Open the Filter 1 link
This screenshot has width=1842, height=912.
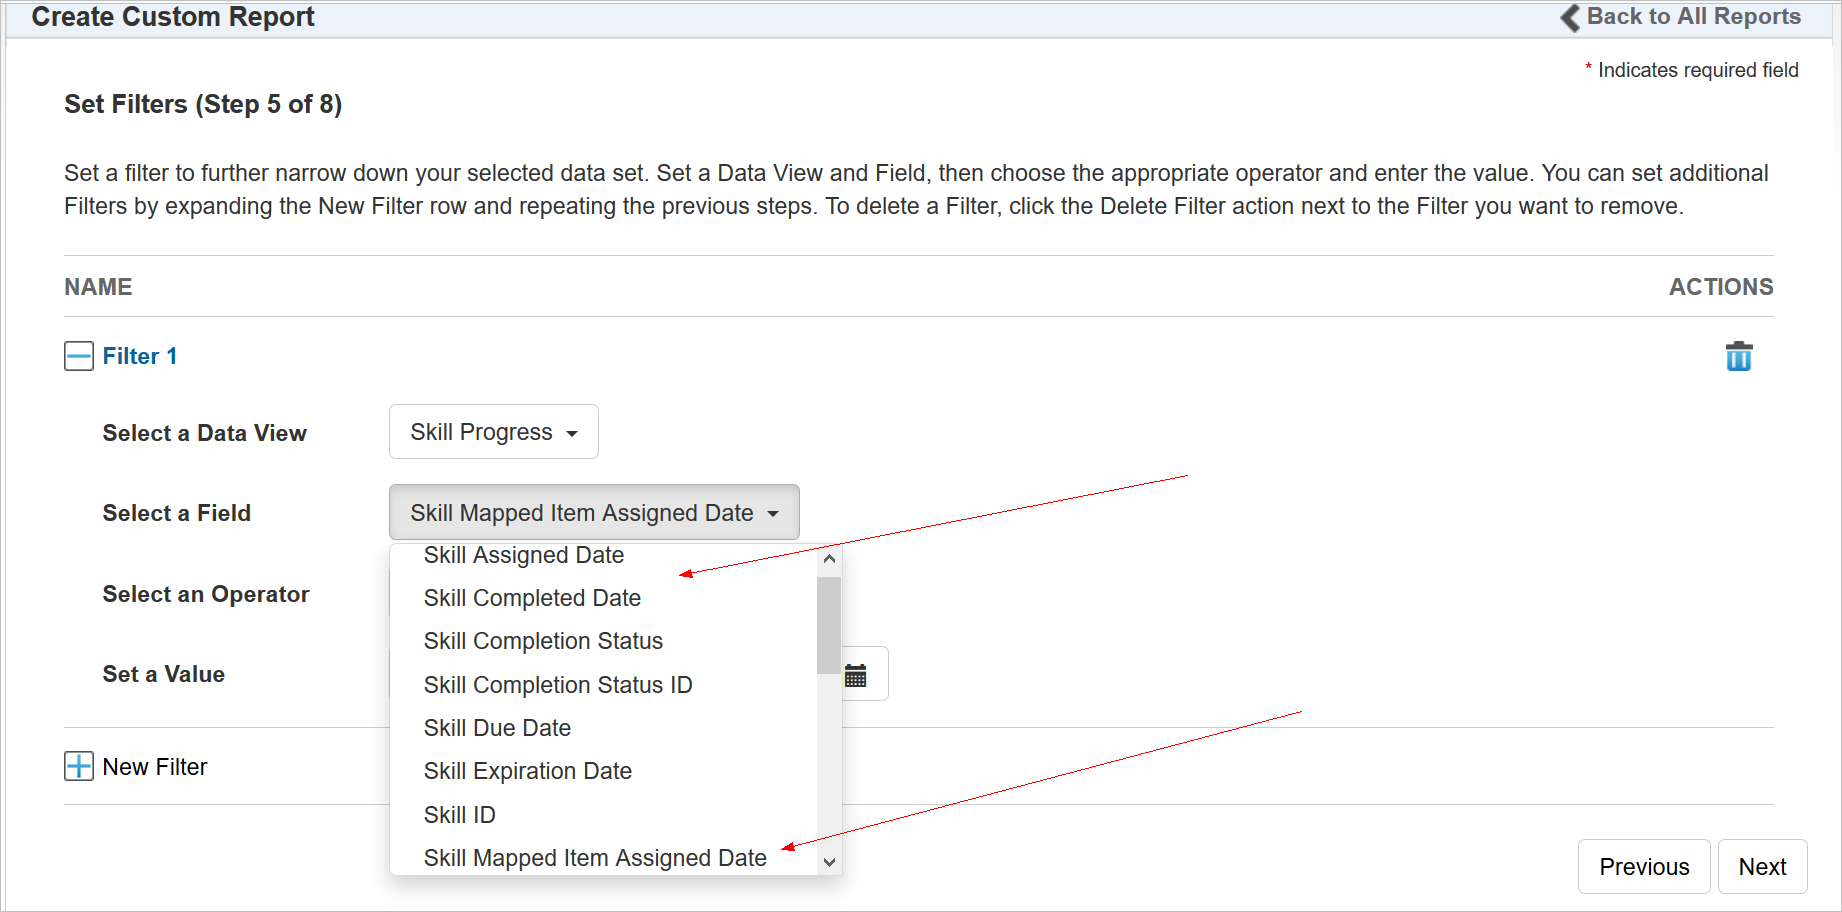[140, 356]
